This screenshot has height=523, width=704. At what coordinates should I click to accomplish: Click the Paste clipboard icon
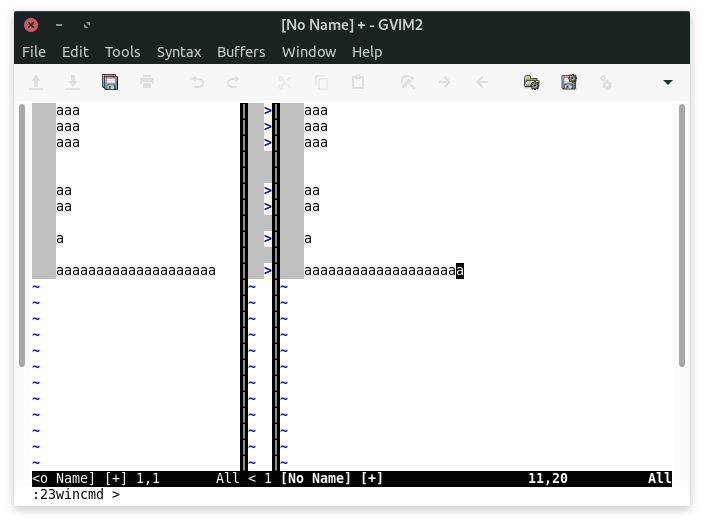click(358, 82)
